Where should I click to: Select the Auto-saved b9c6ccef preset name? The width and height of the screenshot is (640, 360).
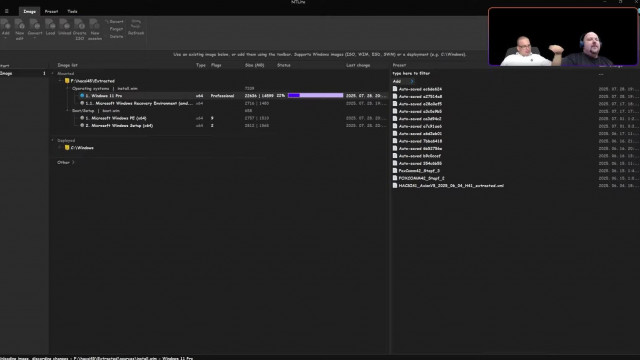(420, 156)
